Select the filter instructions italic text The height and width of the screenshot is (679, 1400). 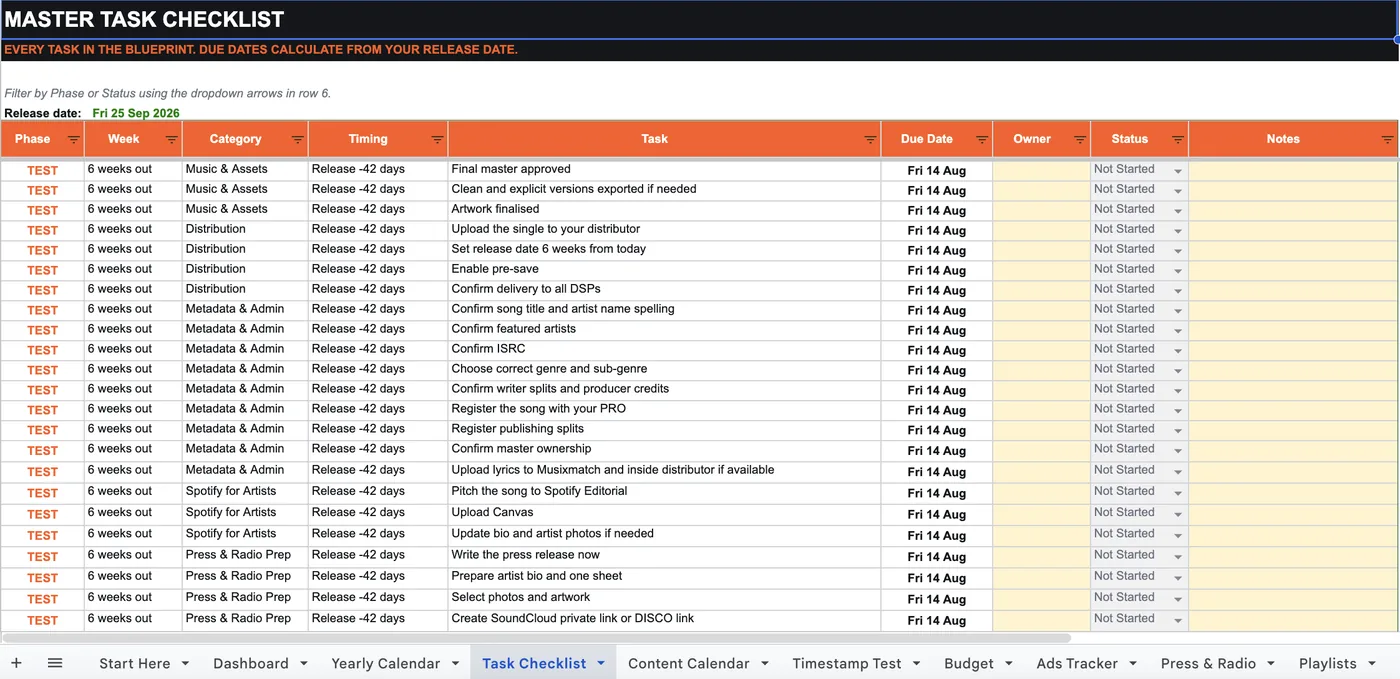coord(167,94)
